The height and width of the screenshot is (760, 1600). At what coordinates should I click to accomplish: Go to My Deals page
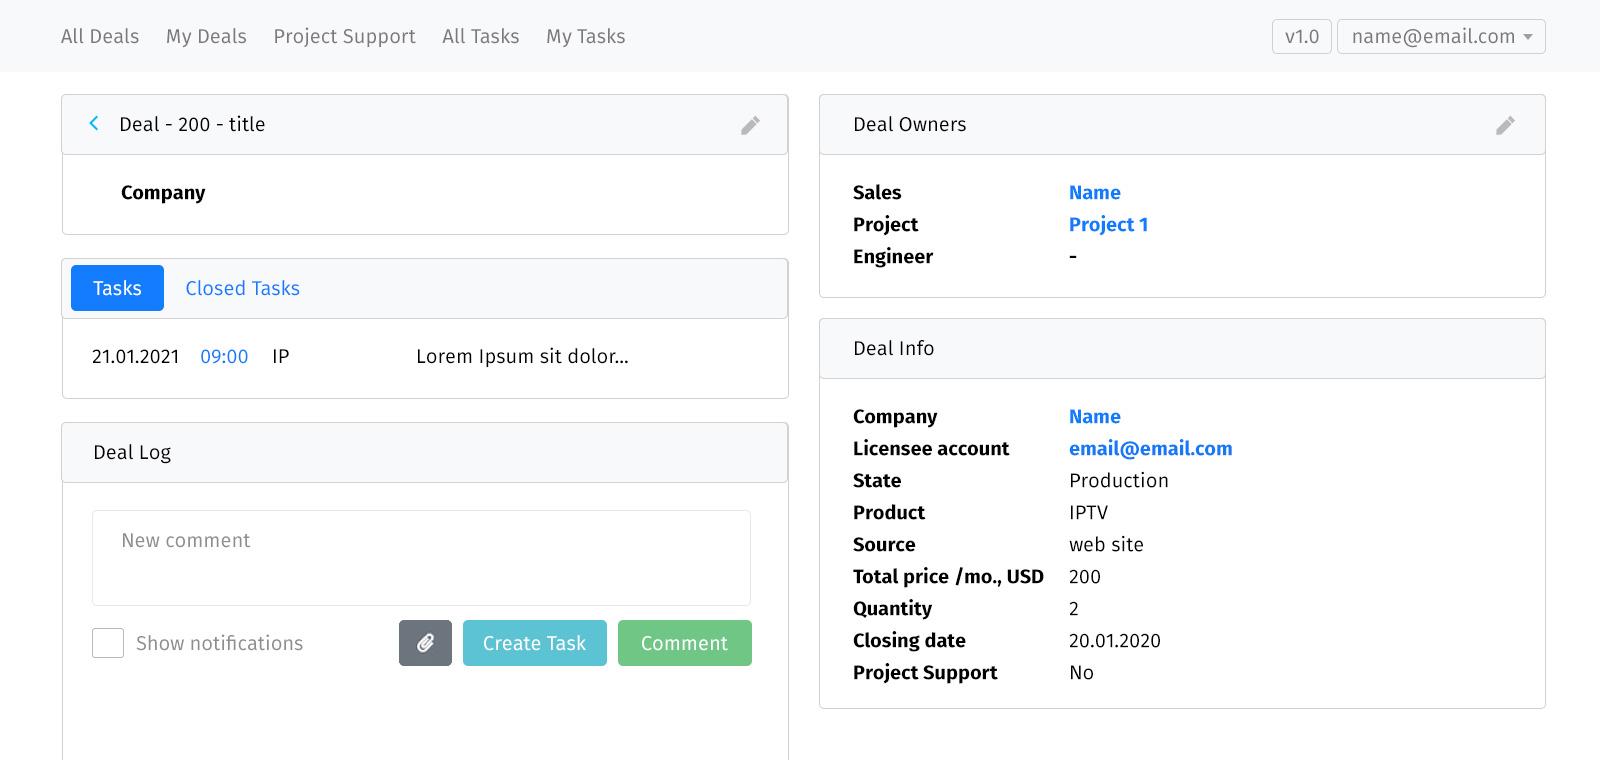pos(206,37)
